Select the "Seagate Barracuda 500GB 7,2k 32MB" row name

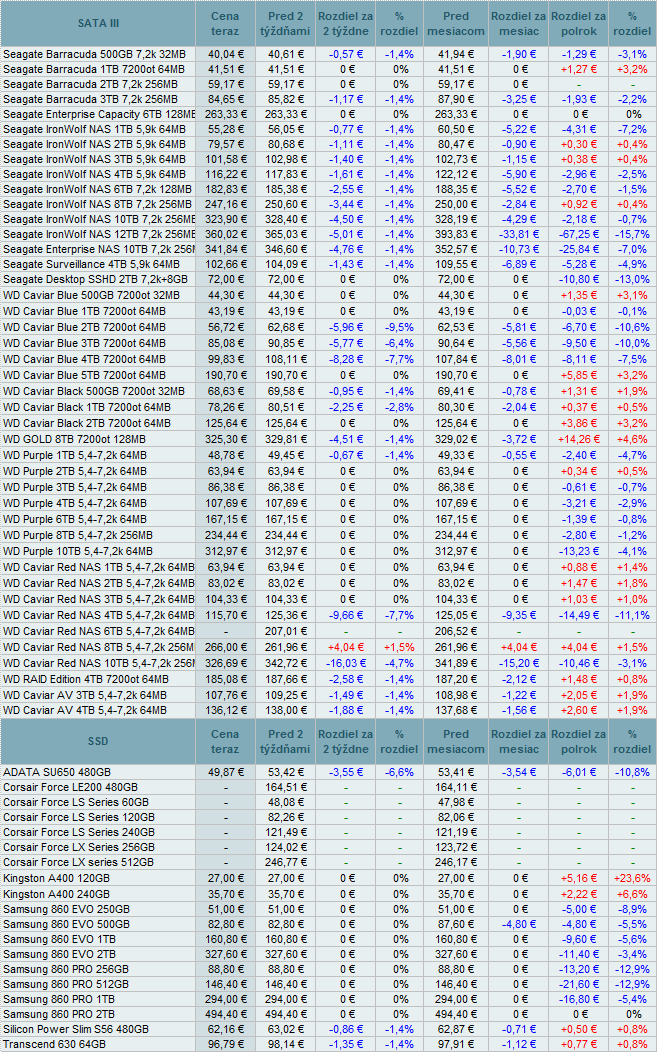point(94,54)
